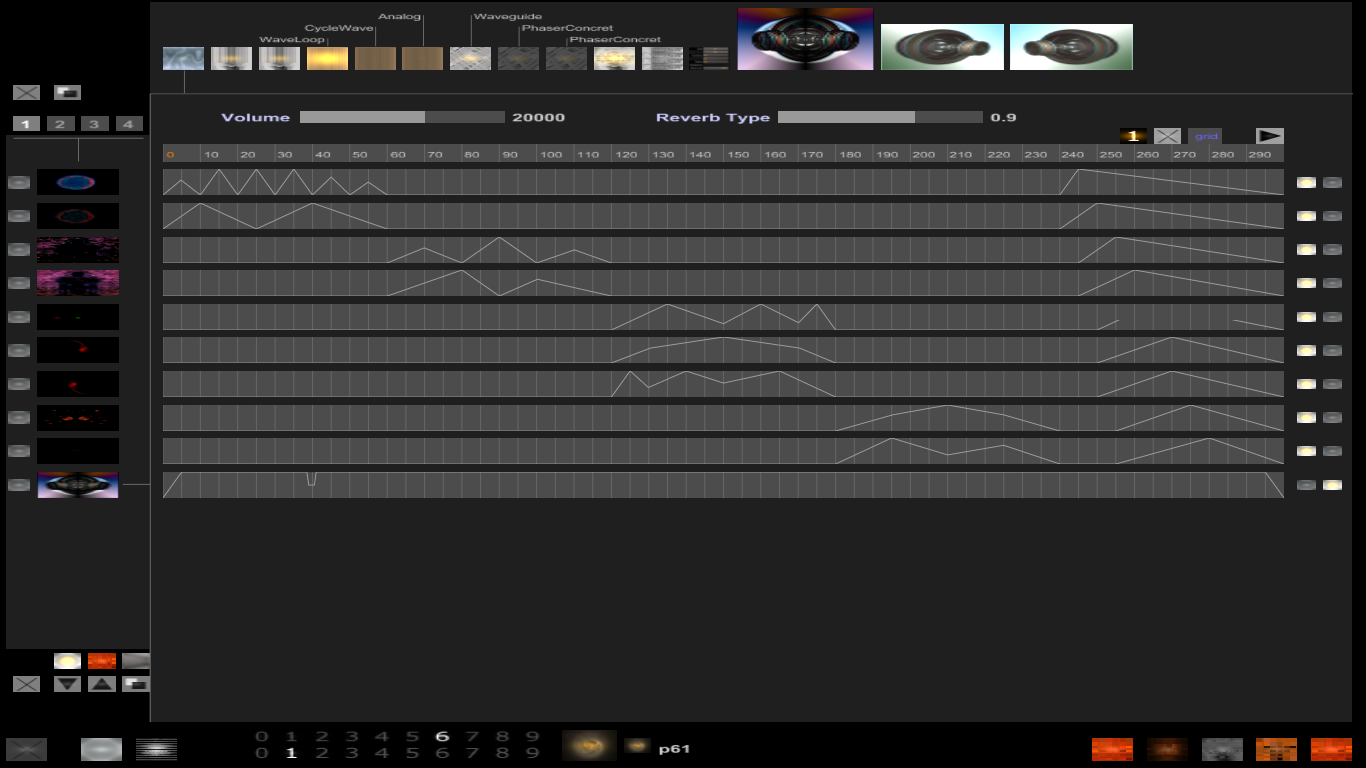The height and width of the screenshot is (768, 1366).
Task: Click the 120 marker on the timeline ruler
Action: [626, 154]
